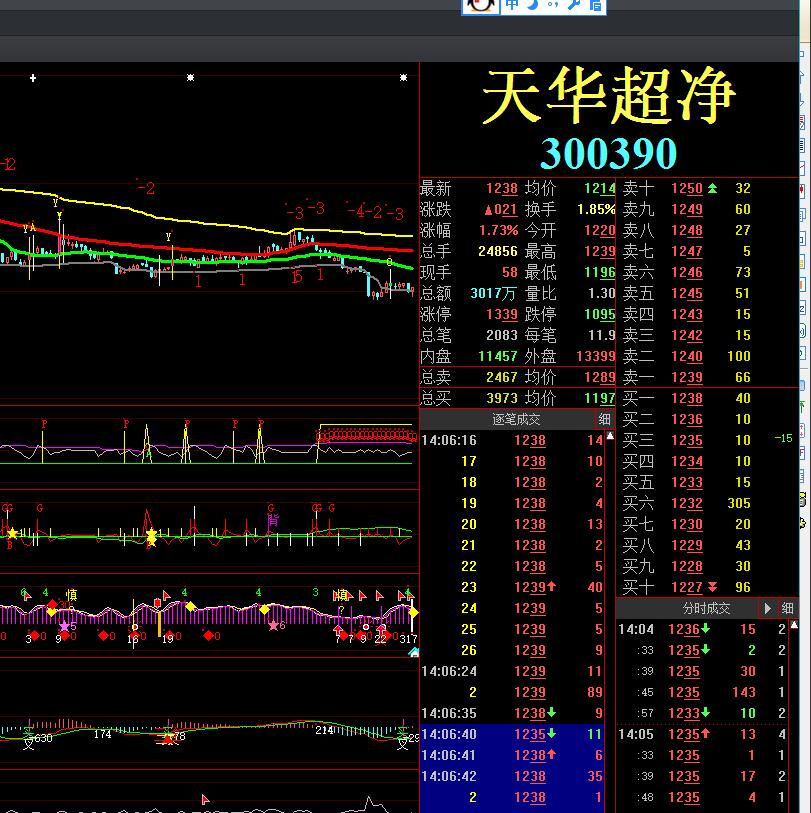Select the 14:06:42 tick with 35 lots
This screenshot has width=811, height=813.
[x=512, y=776]
